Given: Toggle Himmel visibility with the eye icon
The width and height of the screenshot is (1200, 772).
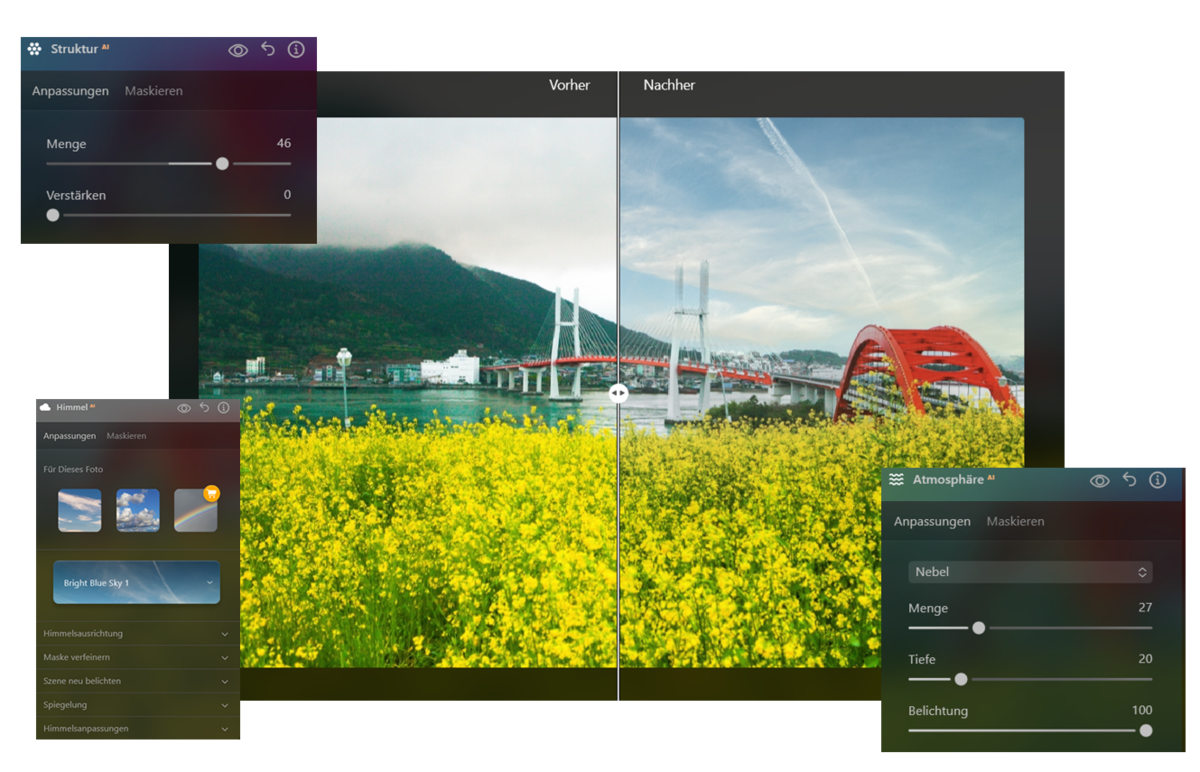Looking at the screenshot, I should coord(184,407).
